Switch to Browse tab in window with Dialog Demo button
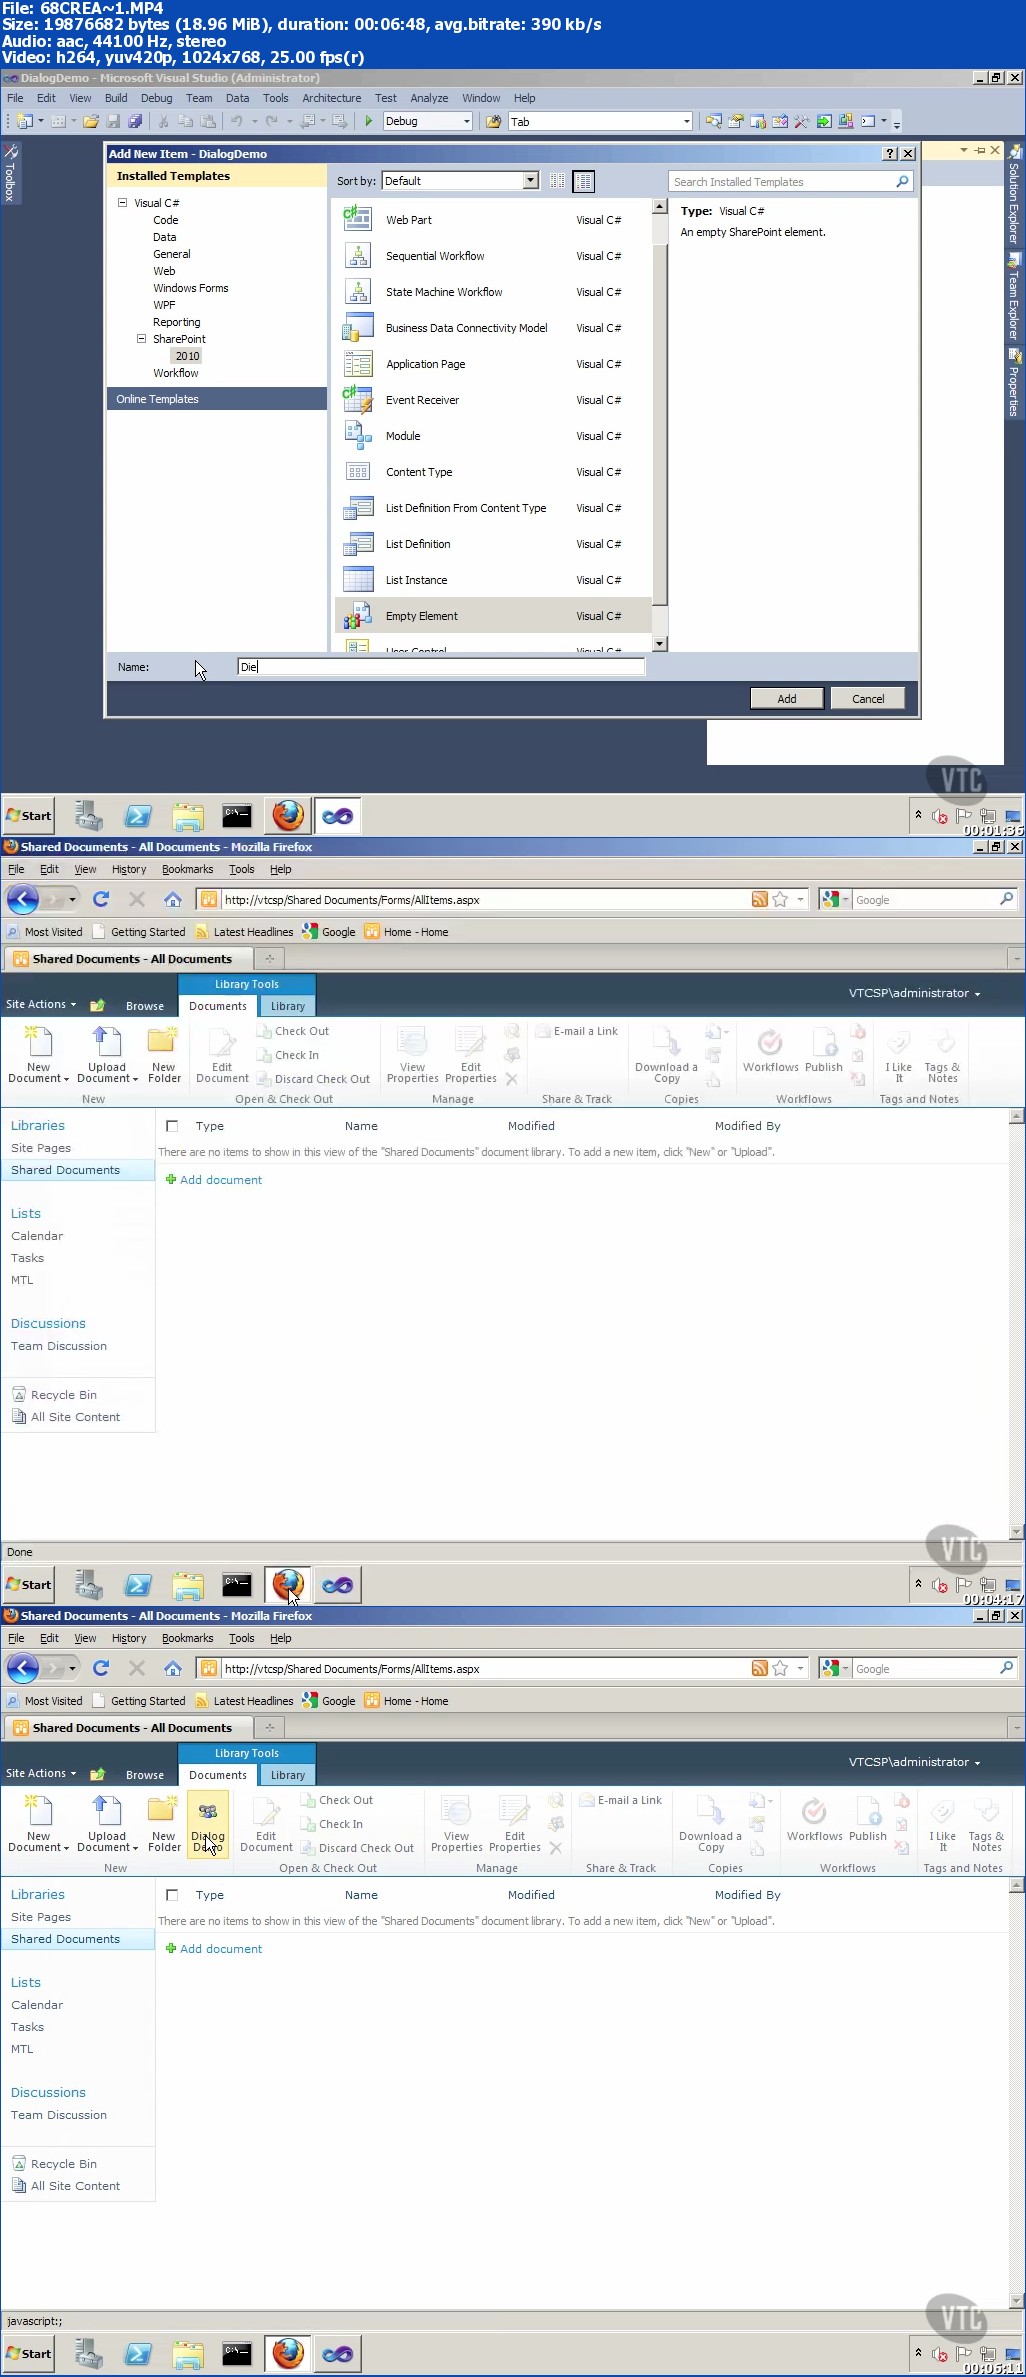1026x2377 pixels. click(145, 1775)
